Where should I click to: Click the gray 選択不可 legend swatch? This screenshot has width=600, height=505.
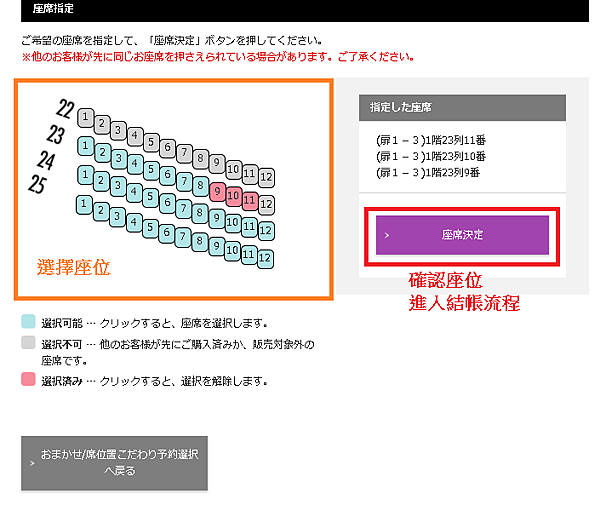(x=28, y=342)
